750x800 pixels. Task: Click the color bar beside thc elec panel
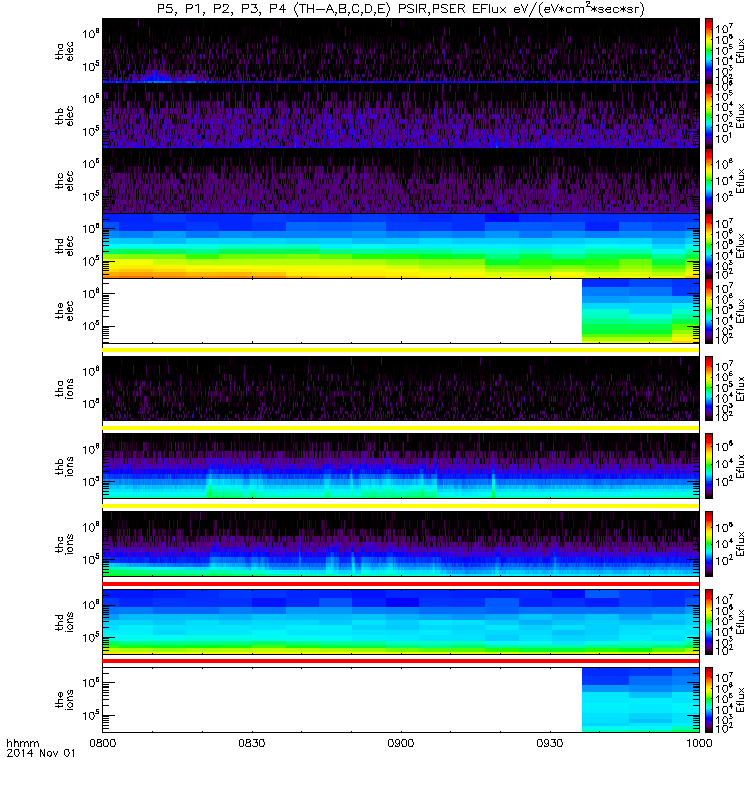click(x=709, y=181)
